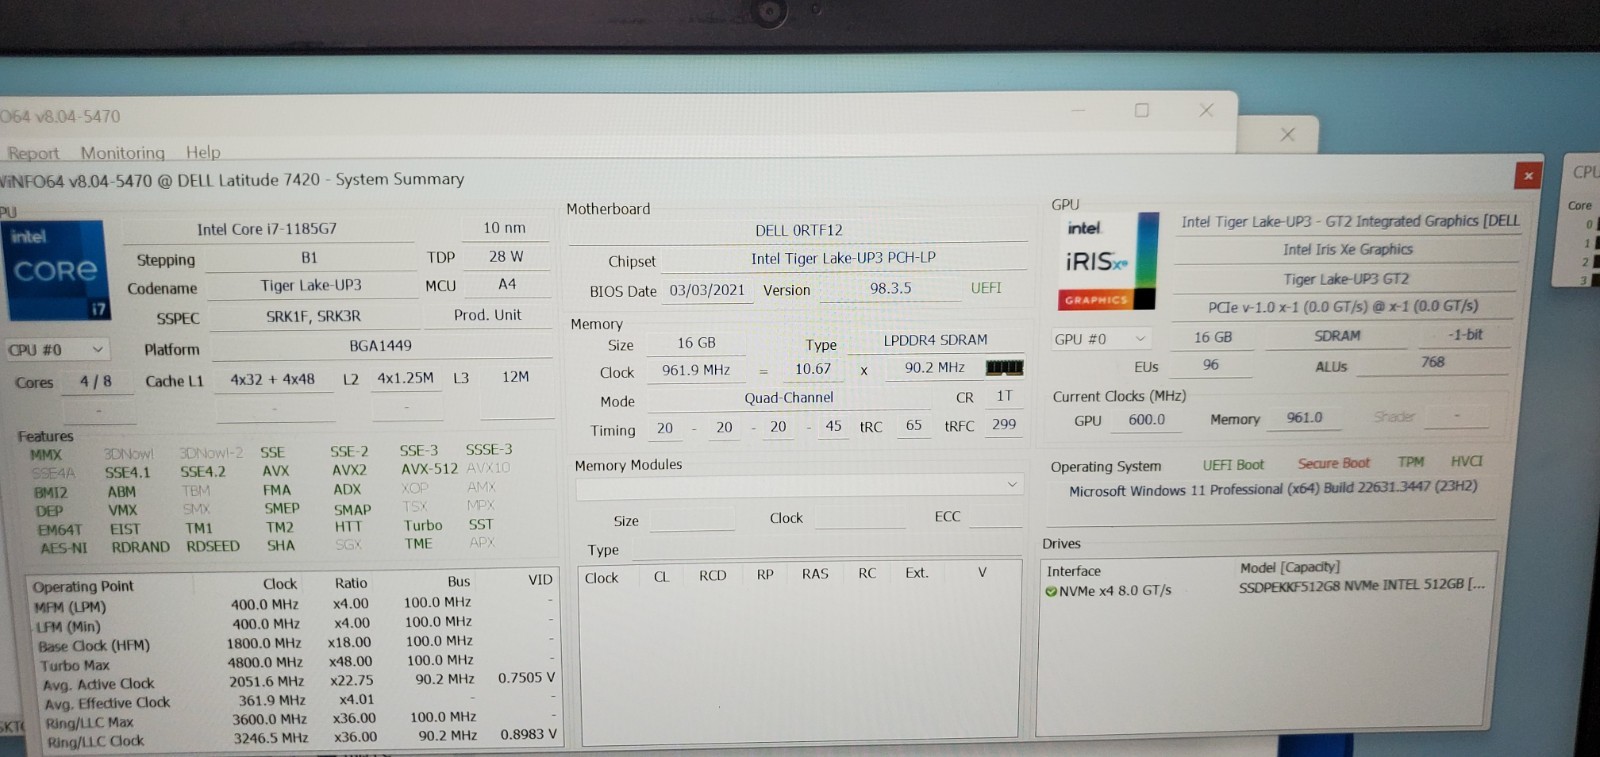Click the 28 W TDP value
The width and height of the screenshot is (1600, 757).
click(x=506, y=257)
